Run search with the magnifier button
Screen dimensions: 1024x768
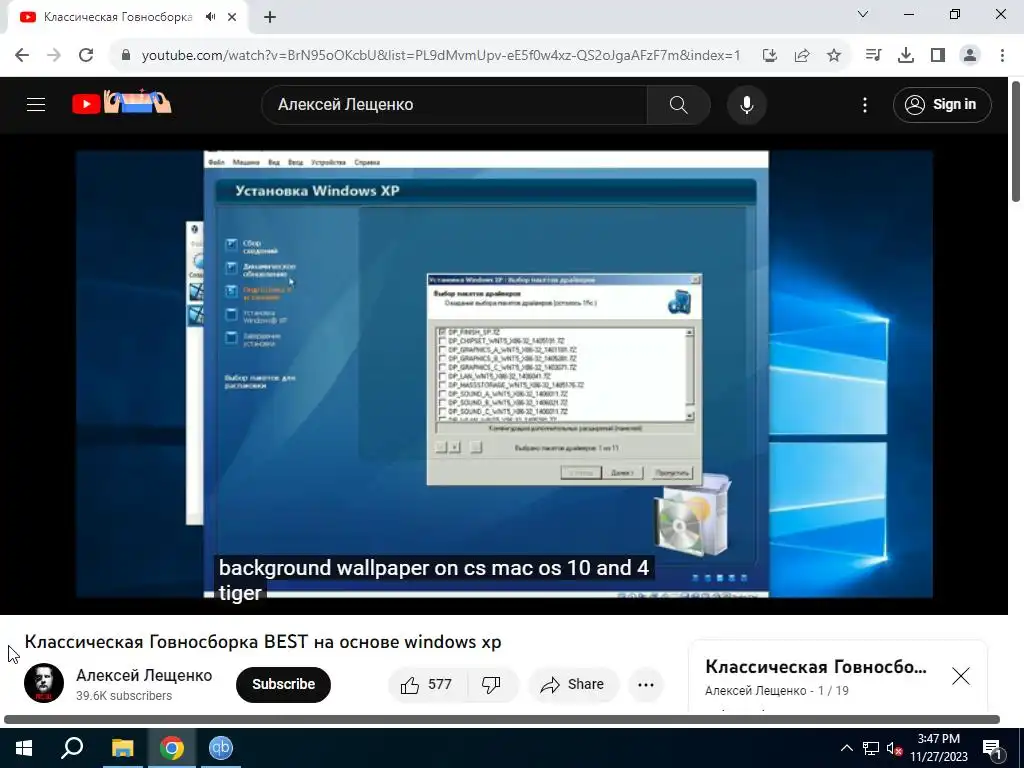pyautogui.click(x=679, y=104)
